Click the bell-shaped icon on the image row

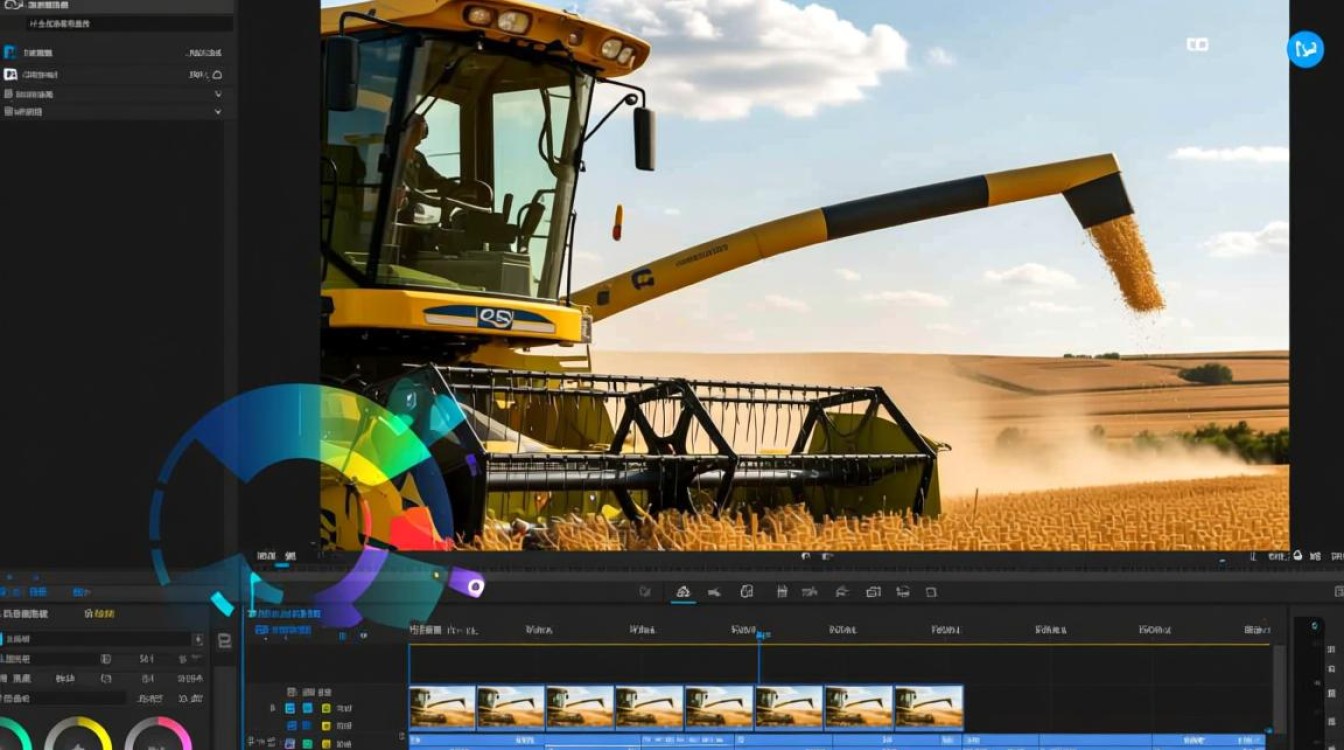[217, 74]
